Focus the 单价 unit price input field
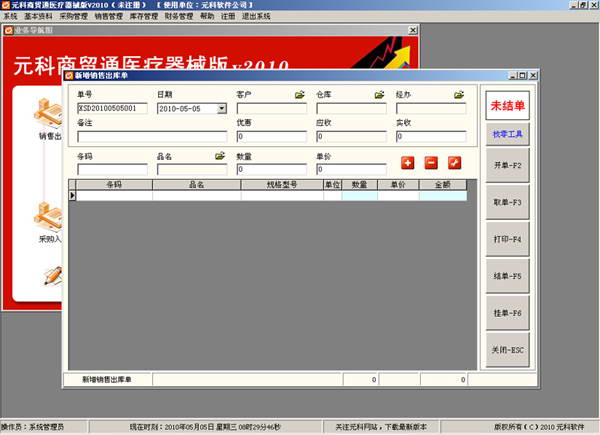The width and height of the screenshot is (600, 435). pyautogui.click(x=351, y=169)
